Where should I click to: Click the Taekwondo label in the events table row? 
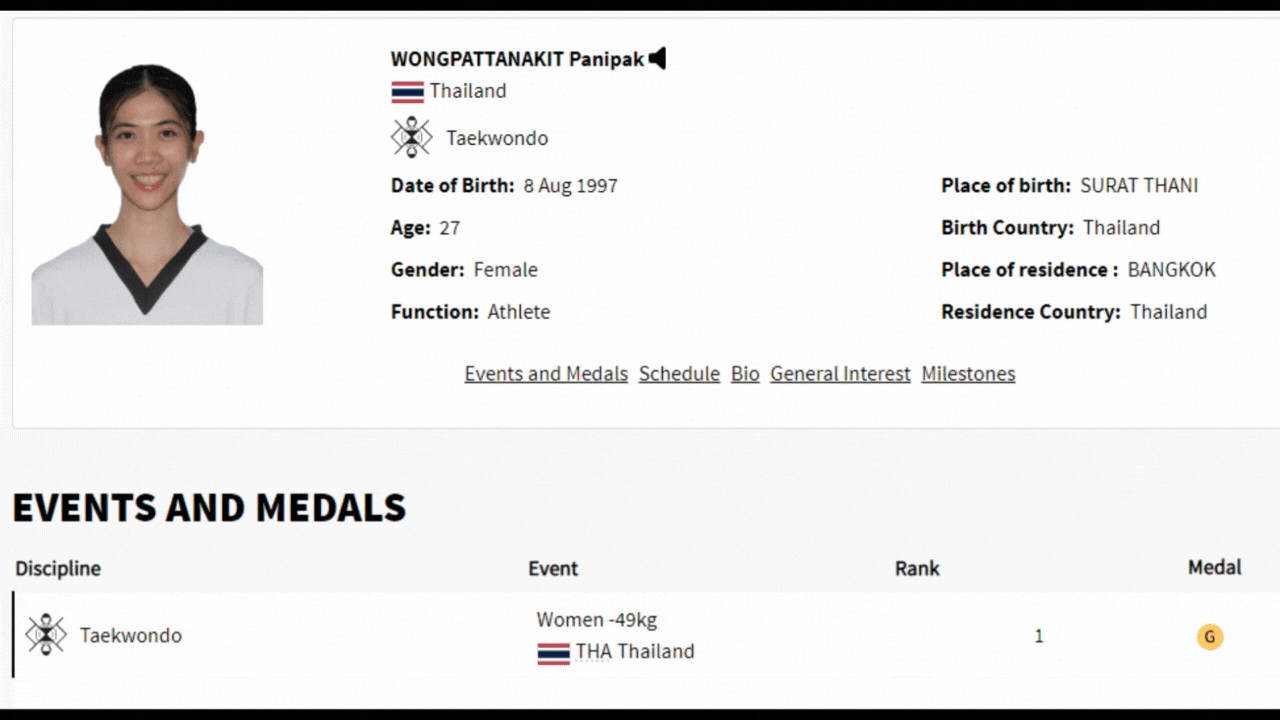[x=131, y=636]
